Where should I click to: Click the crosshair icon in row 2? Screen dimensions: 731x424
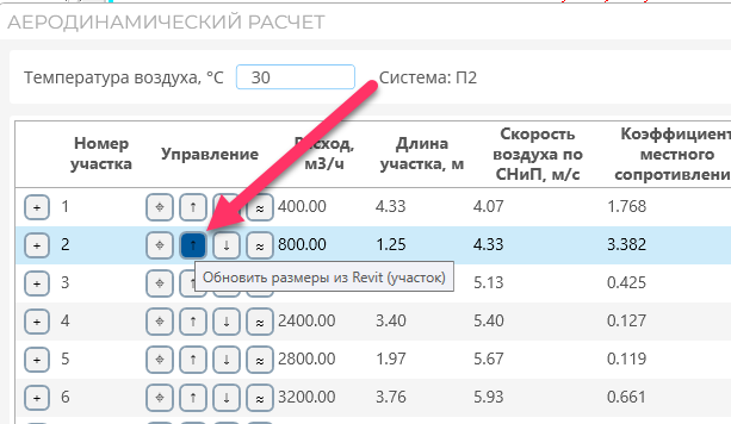(x=159, y=245)
